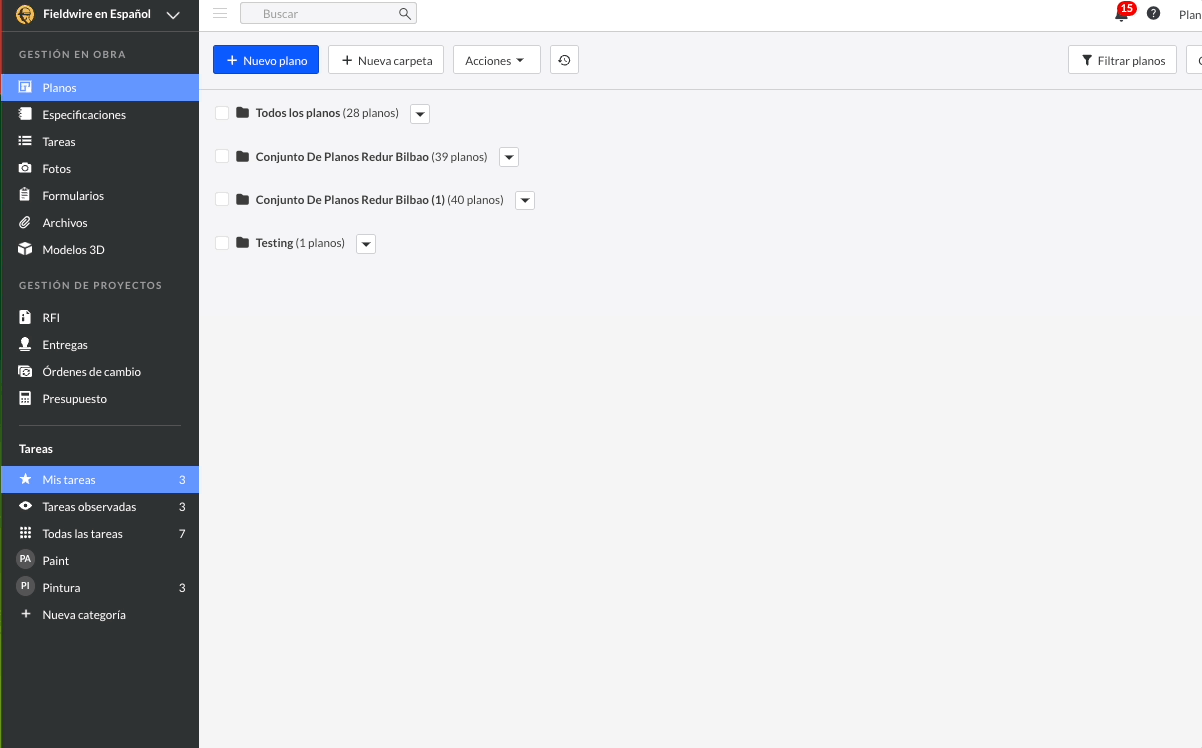Open the Todos los planos folder name

298,113
